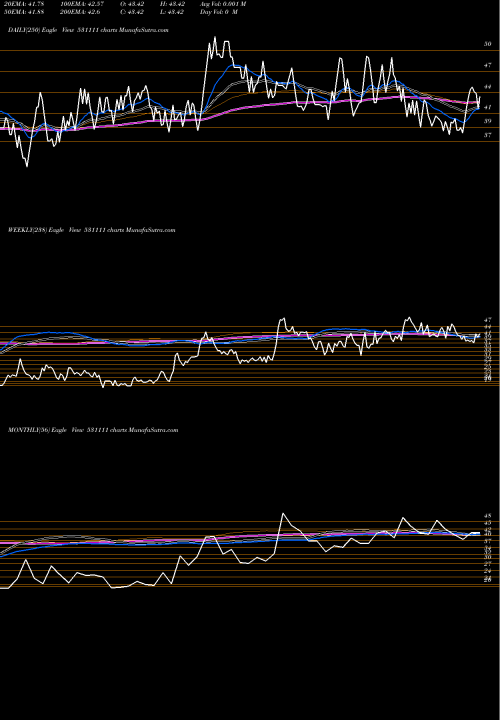Click the 20EMA value text
500x720 pixels.
coord(23,4)
